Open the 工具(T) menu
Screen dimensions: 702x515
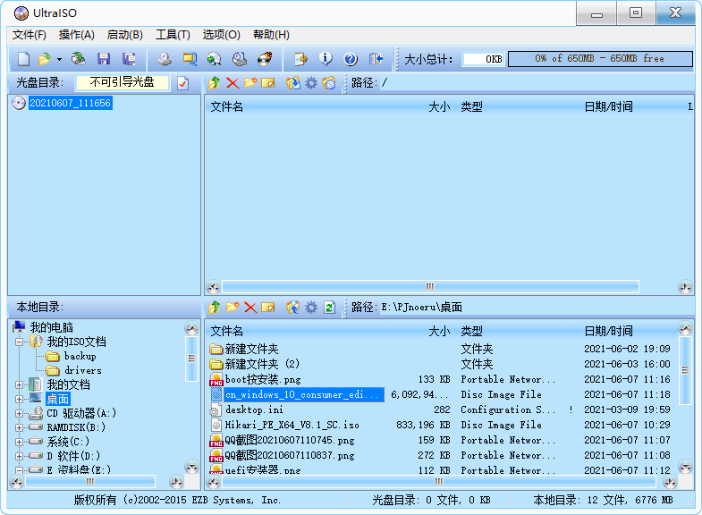coord(173,34)
